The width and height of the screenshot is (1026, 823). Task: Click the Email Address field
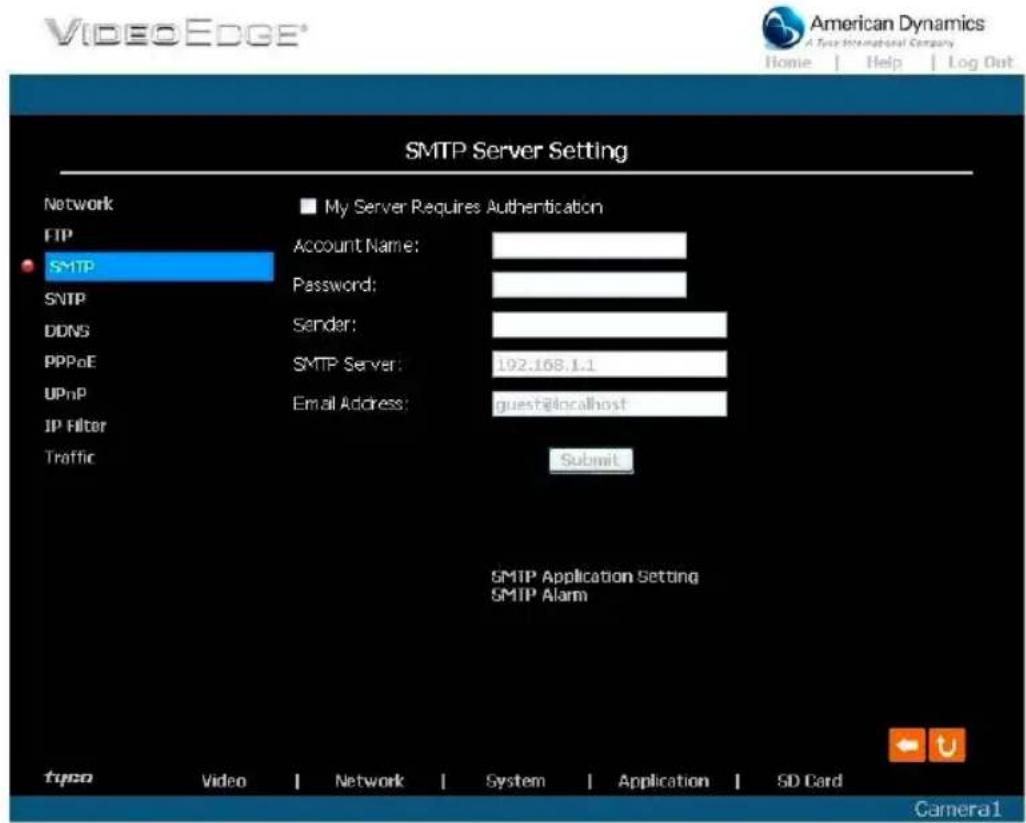pyautogui.click(x=609, y=404)
